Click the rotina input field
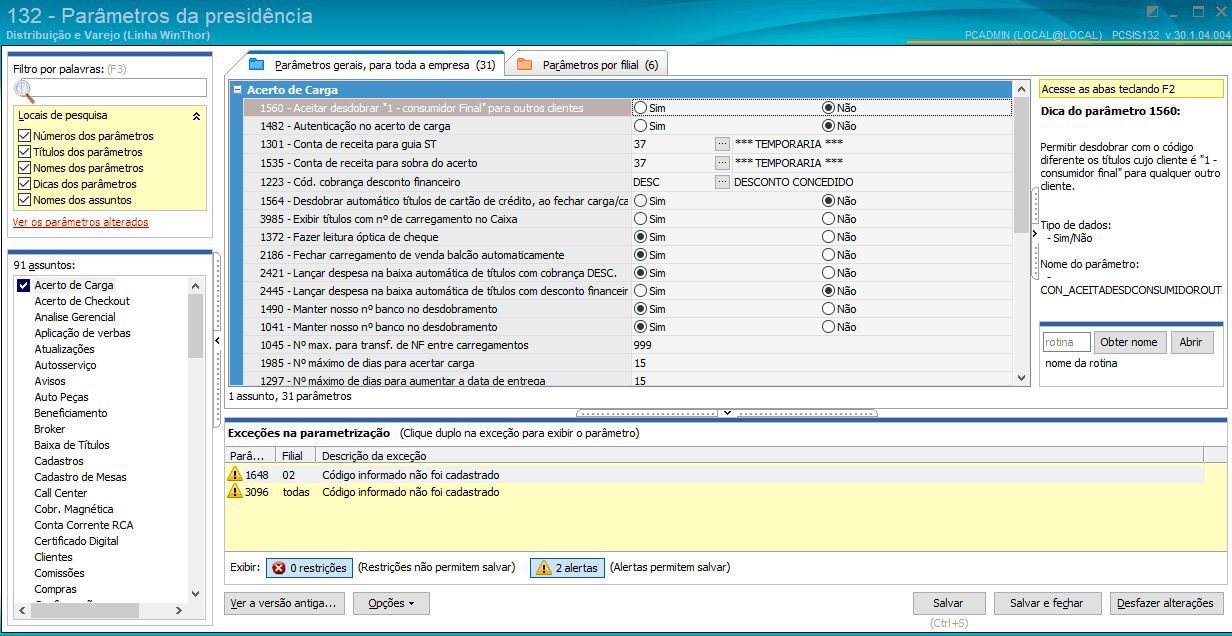The width and height of the screenshot is (1232, 636). 1066,342
